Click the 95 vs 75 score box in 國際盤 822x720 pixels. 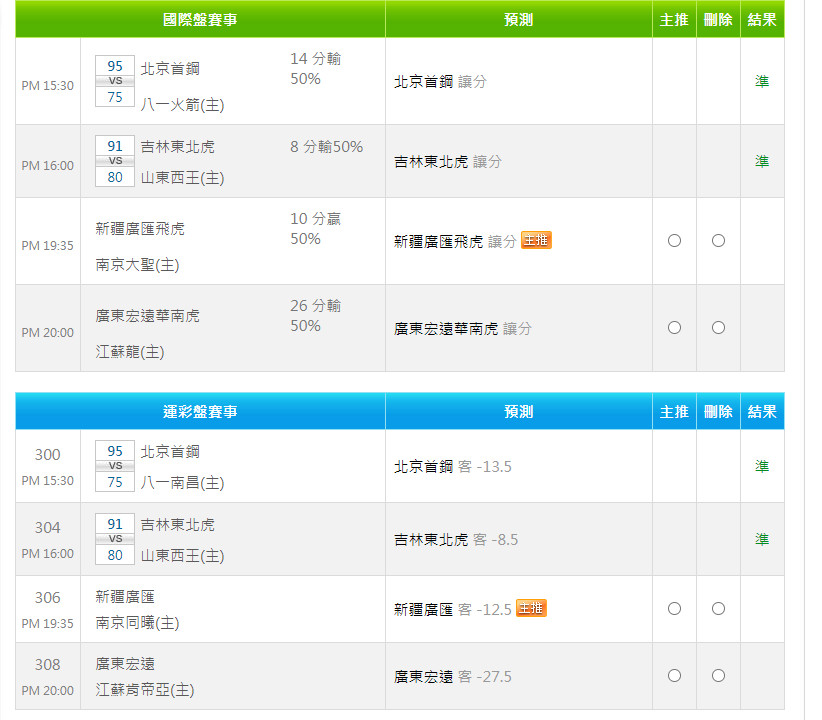click(x=115, y=81)
